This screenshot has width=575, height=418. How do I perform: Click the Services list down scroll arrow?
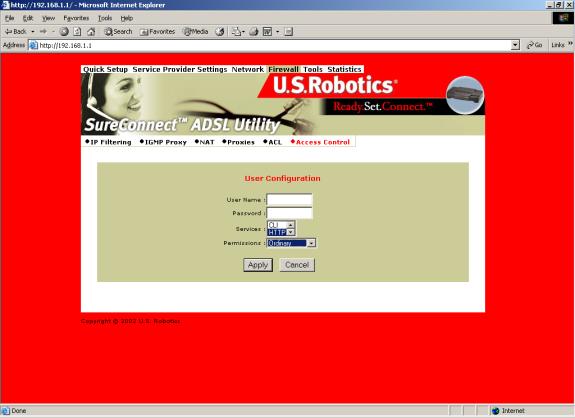291,232
